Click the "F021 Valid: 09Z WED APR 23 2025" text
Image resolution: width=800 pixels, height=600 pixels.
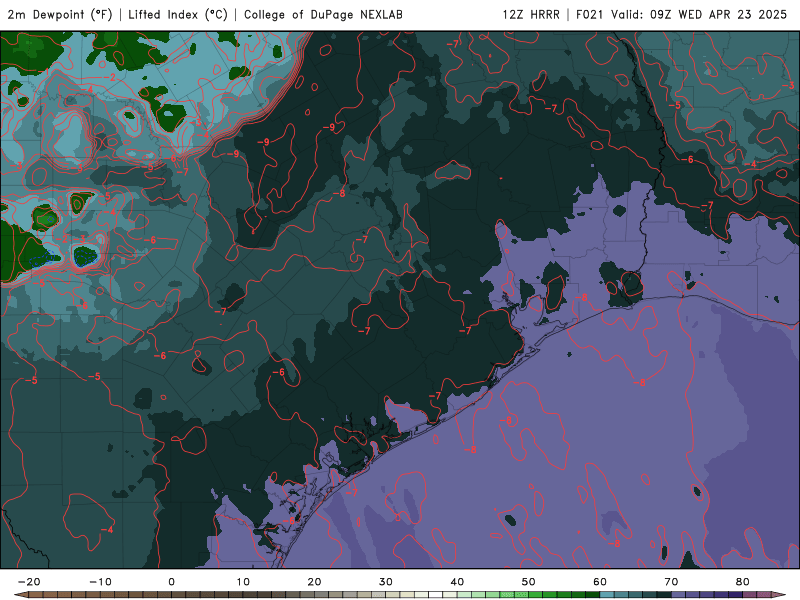point(682,15)
